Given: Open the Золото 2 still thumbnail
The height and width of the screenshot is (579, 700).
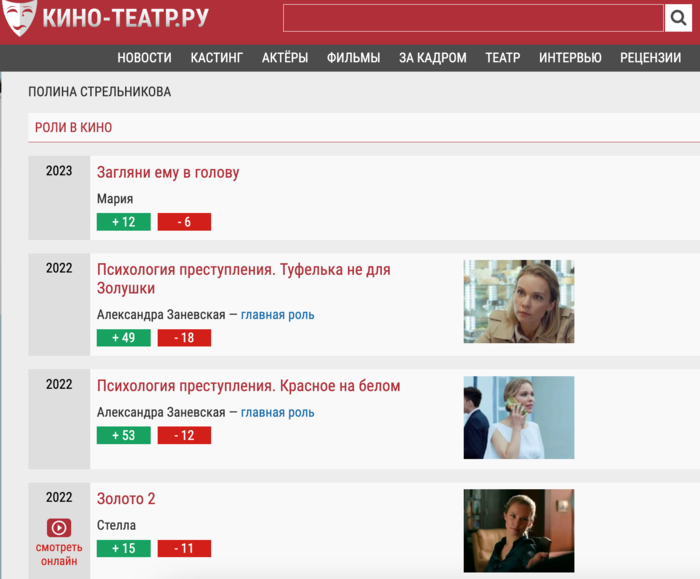Looking at the screenshot, I should coord(519,531).
